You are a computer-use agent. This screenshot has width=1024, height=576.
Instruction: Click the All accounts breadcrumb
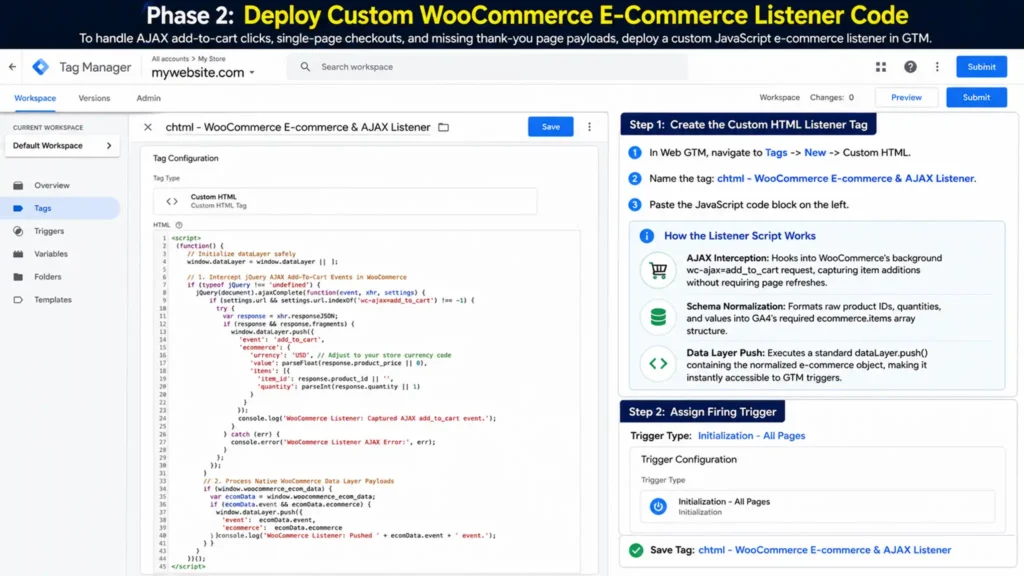click(x=170, y=59)
